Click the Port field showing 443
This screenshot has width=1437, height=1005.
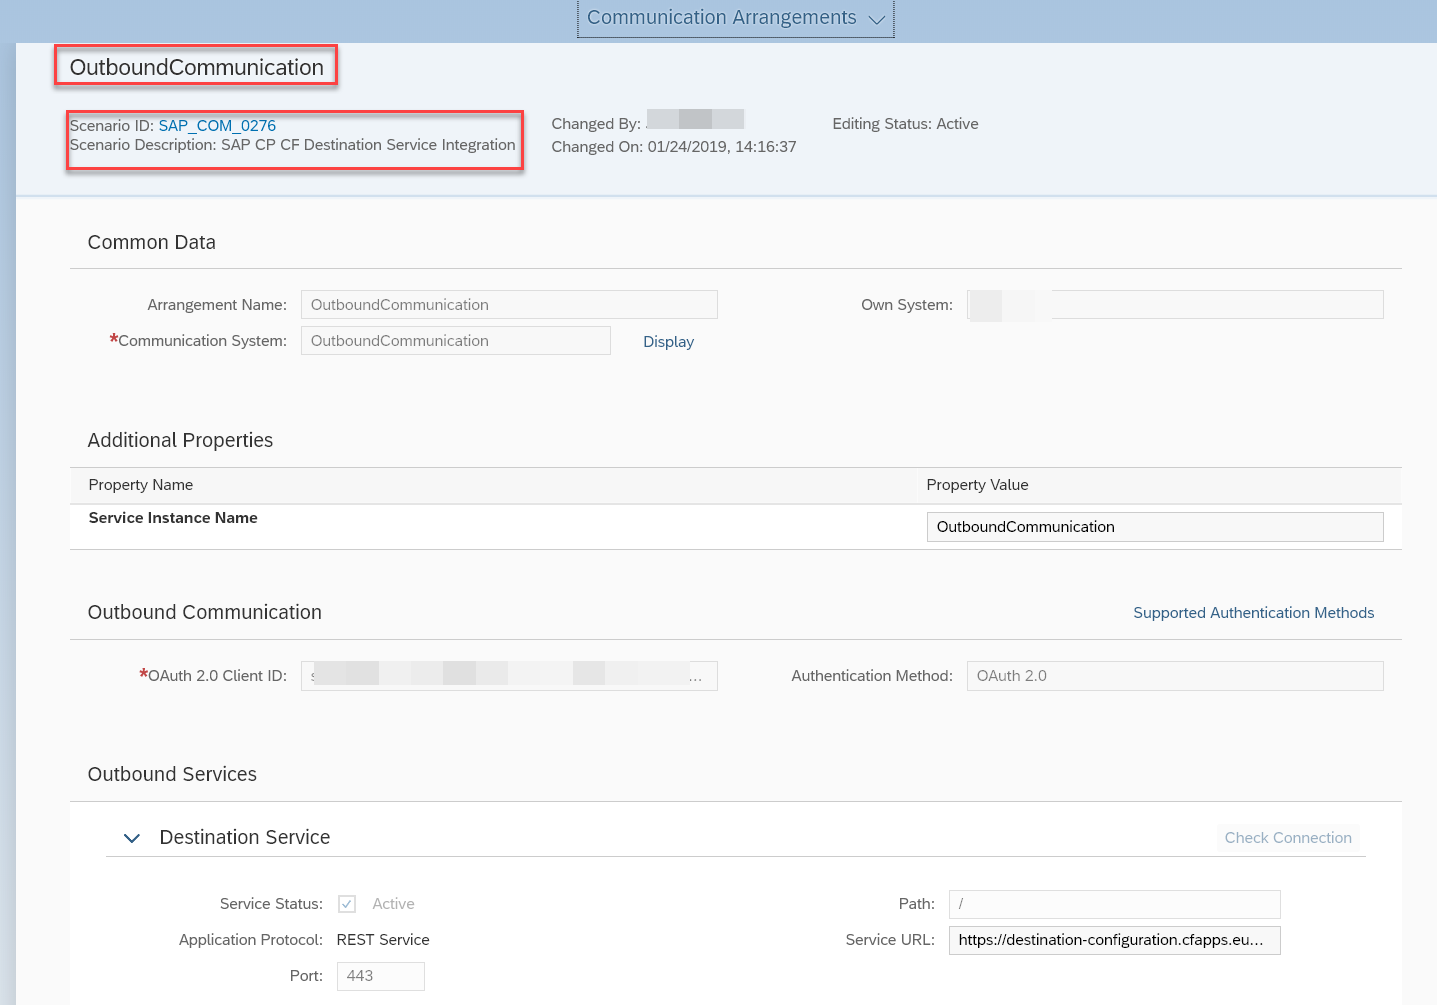380,975
